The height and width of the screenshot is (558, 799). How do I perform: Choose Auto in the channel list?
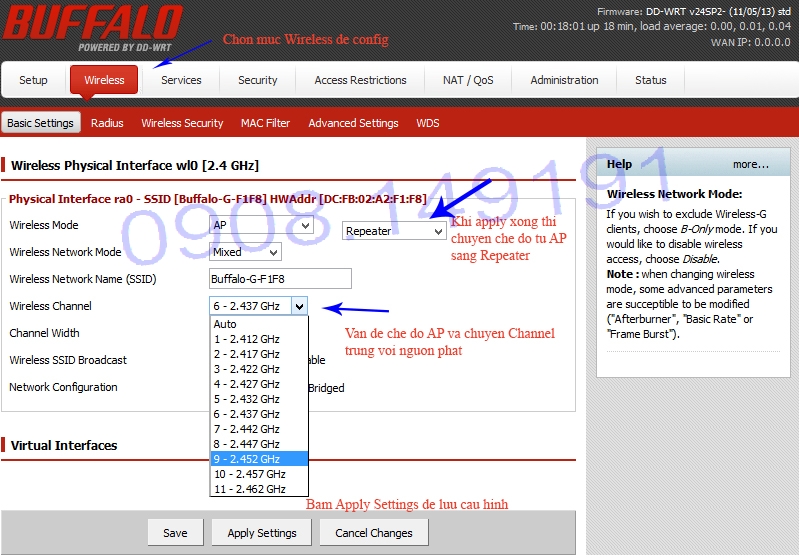[225, 324]
